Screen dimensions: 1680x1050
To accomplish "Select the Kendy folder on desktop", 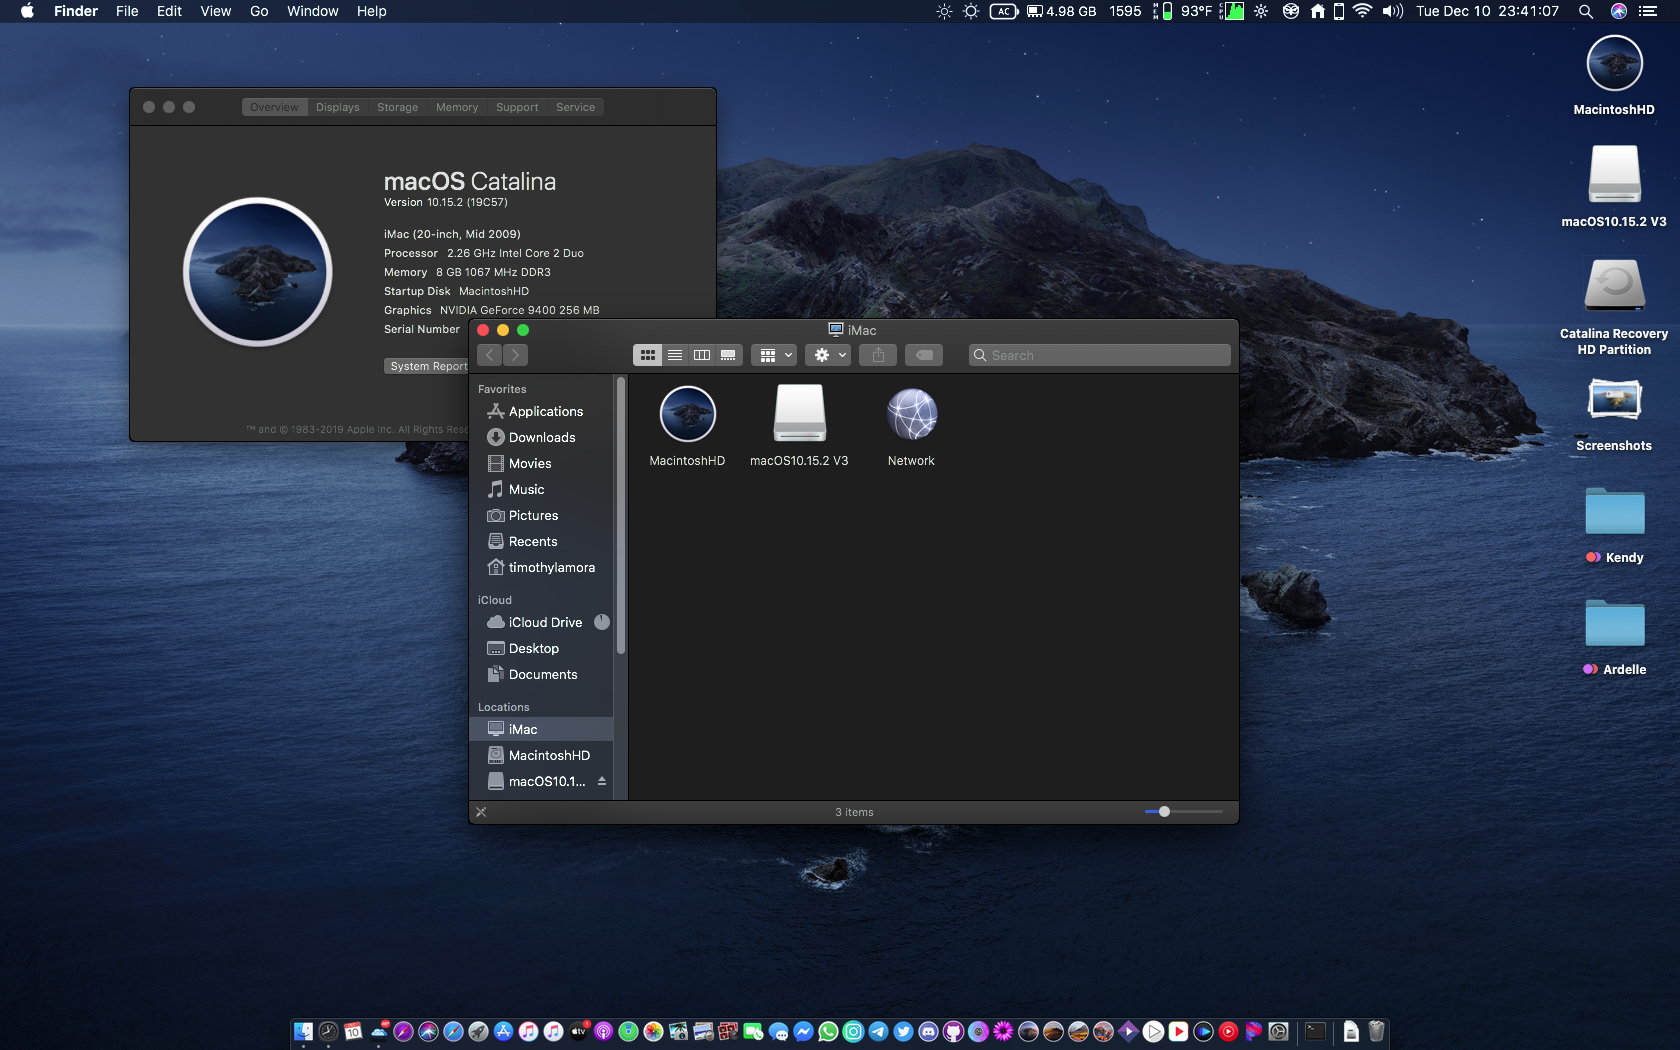I will point(1614,526).
